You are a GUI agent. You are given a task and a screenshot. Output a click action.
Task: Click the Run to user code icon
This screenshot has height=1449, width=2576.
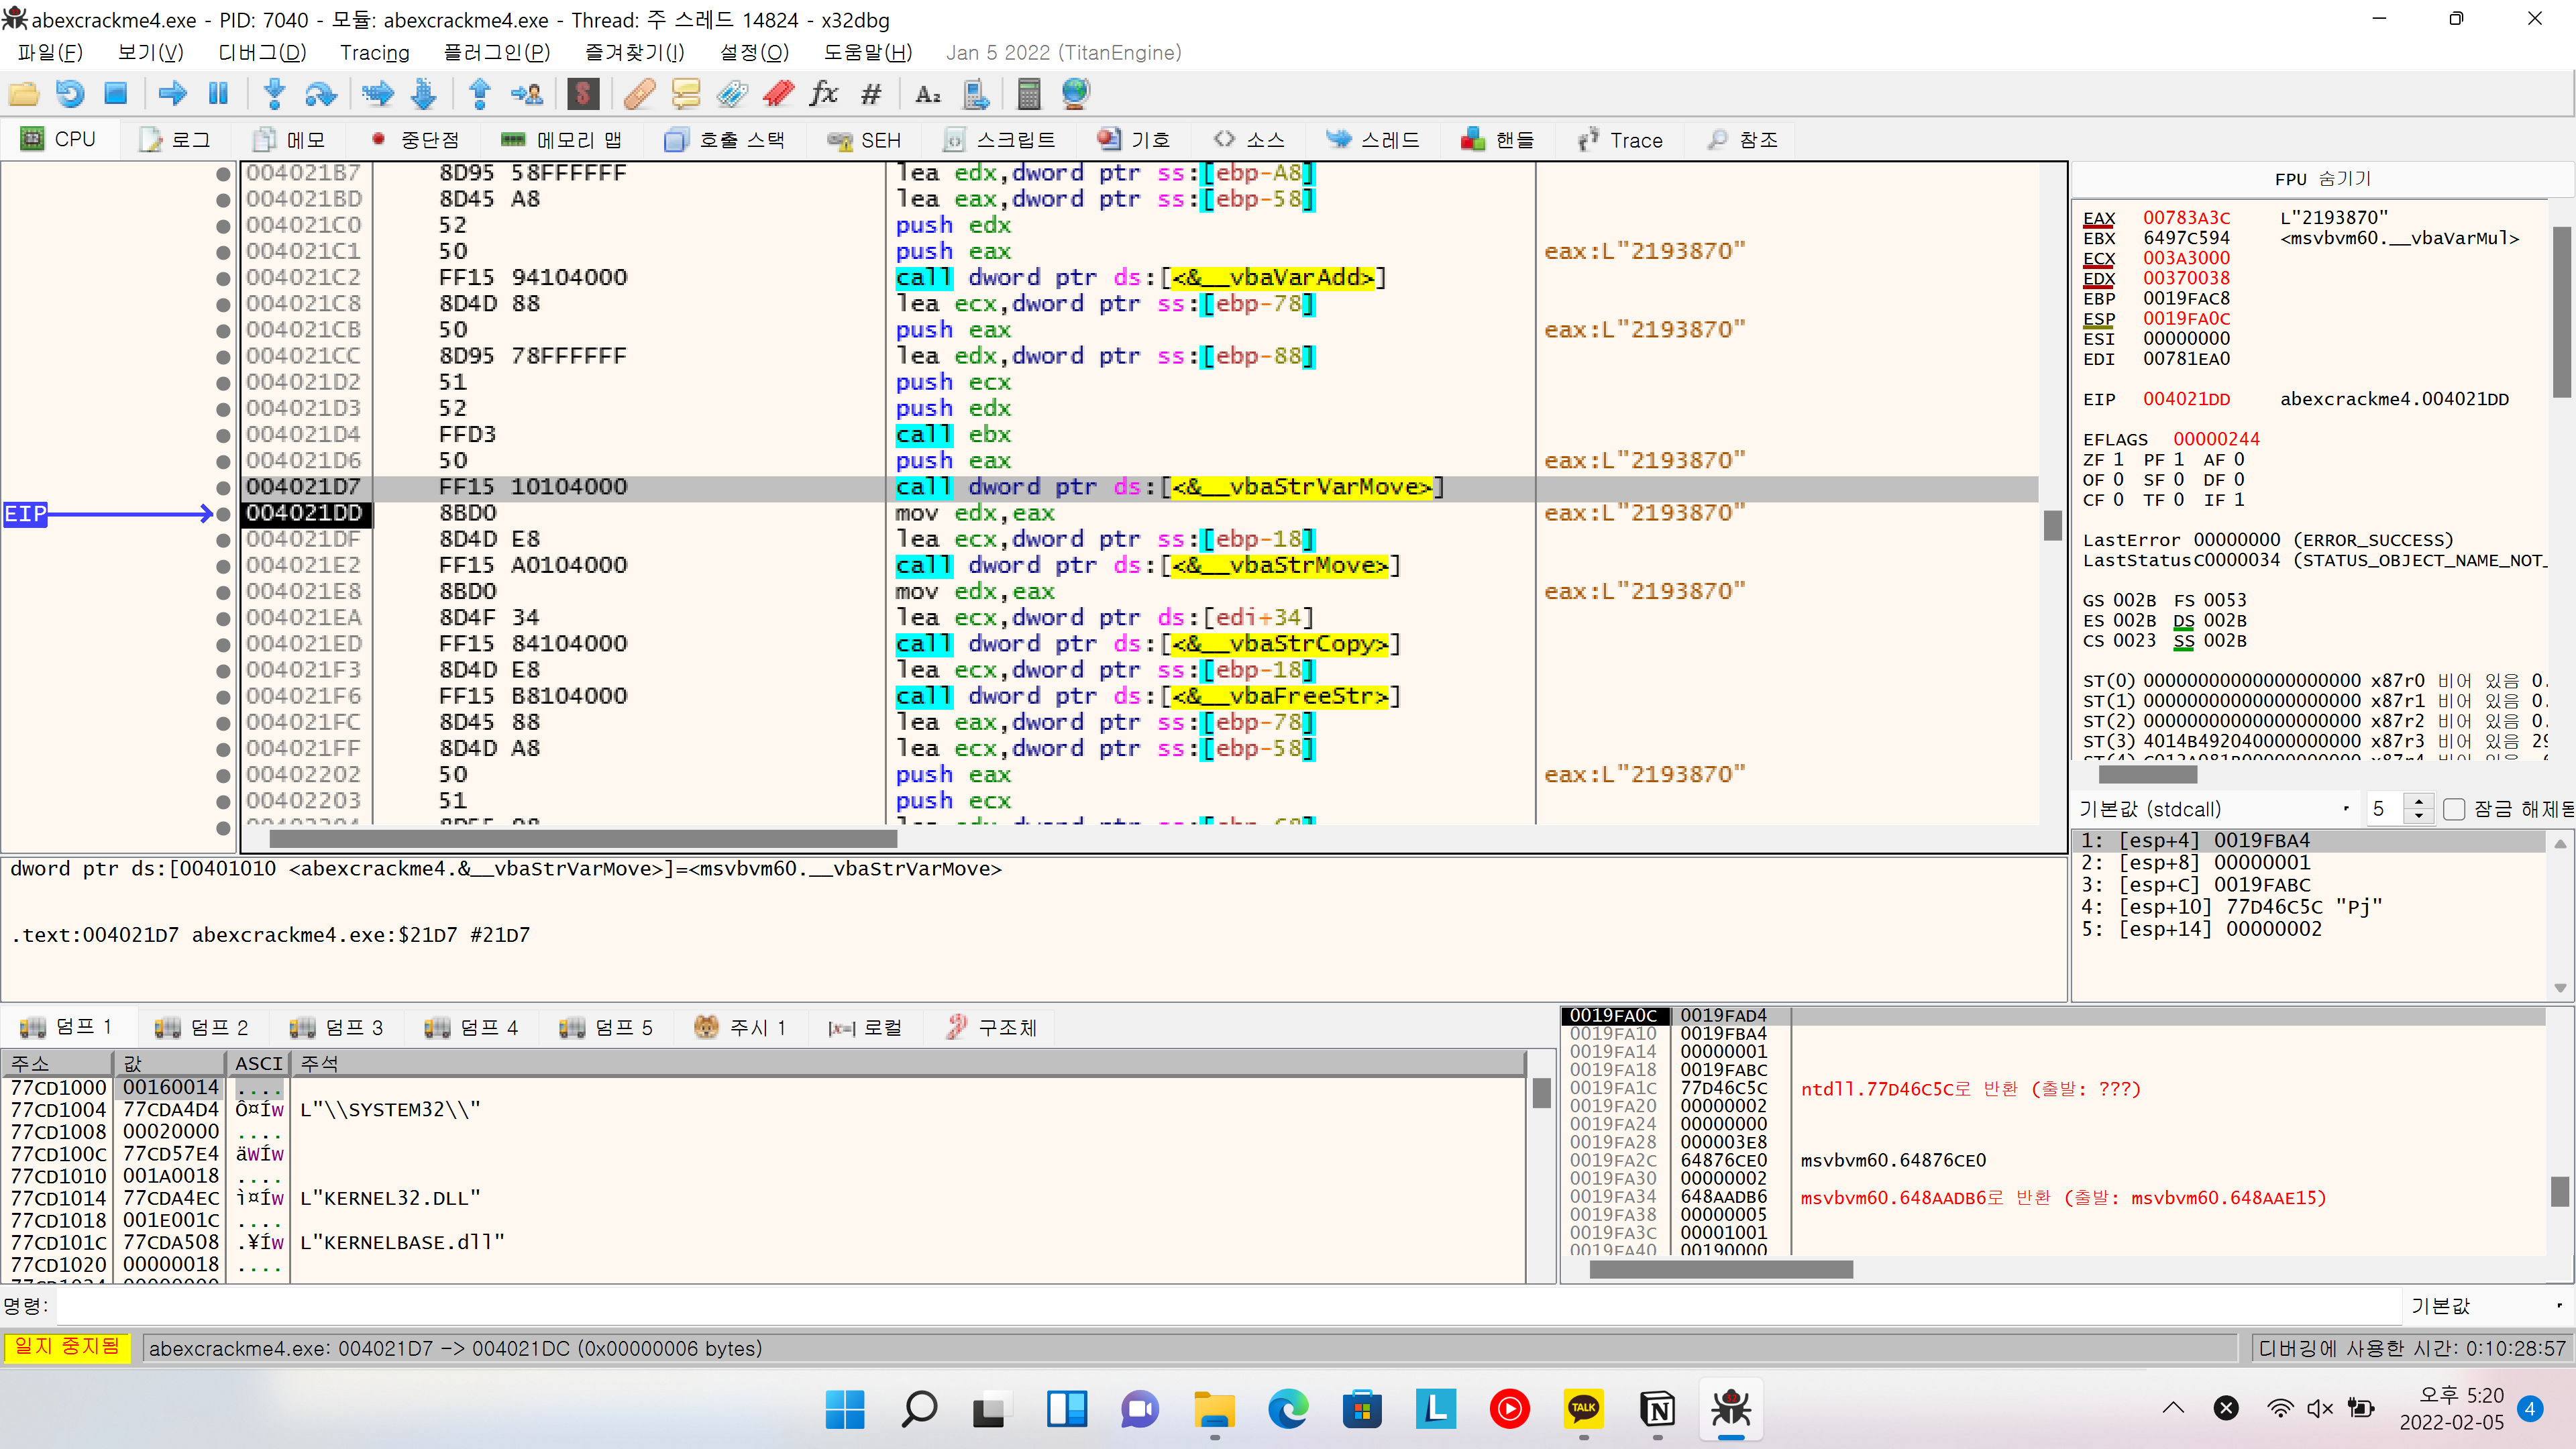pyautogui.click(x=527, y=94)
